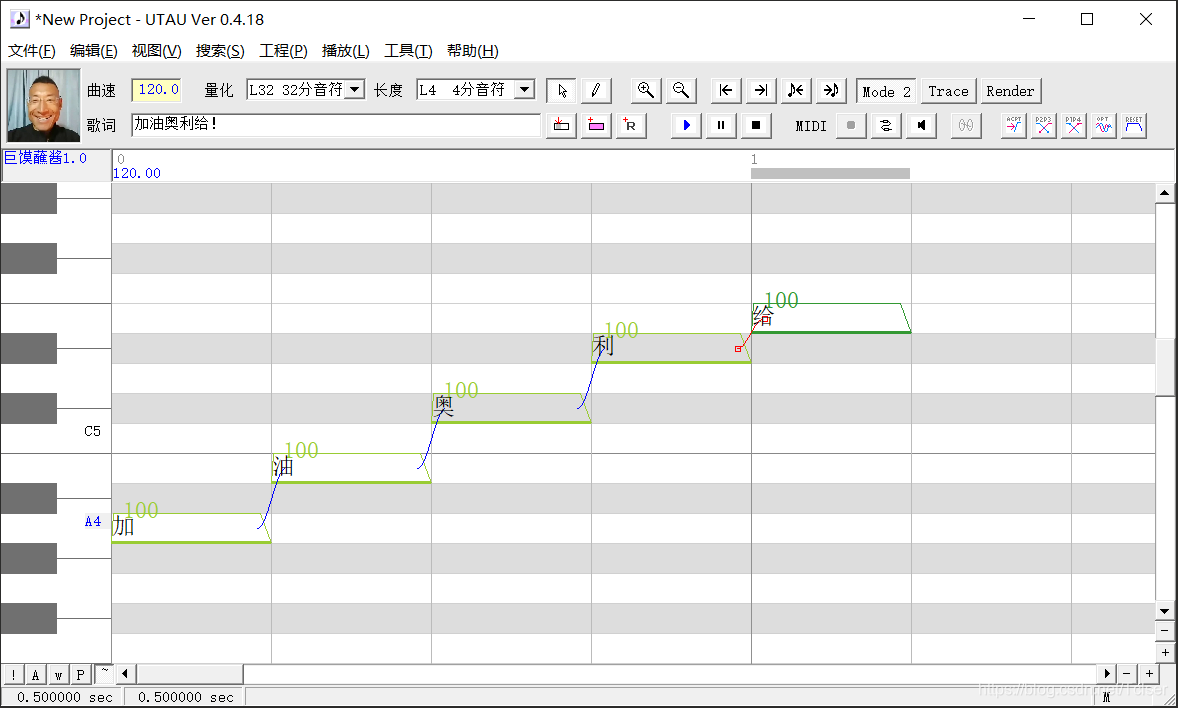The width and height of the screenshot is (1178, 708).
Task: Start playback with the blue play button
Action: point(686,126)
